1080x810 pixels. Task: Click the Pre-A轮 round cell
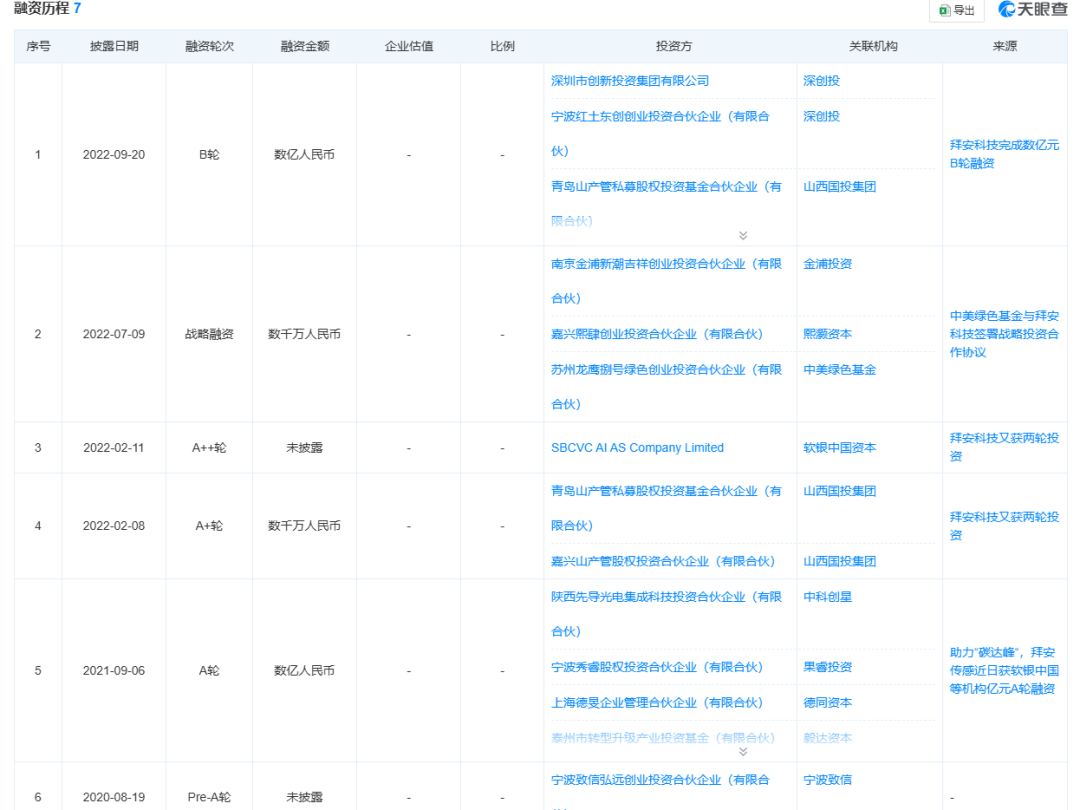(209, 798)
